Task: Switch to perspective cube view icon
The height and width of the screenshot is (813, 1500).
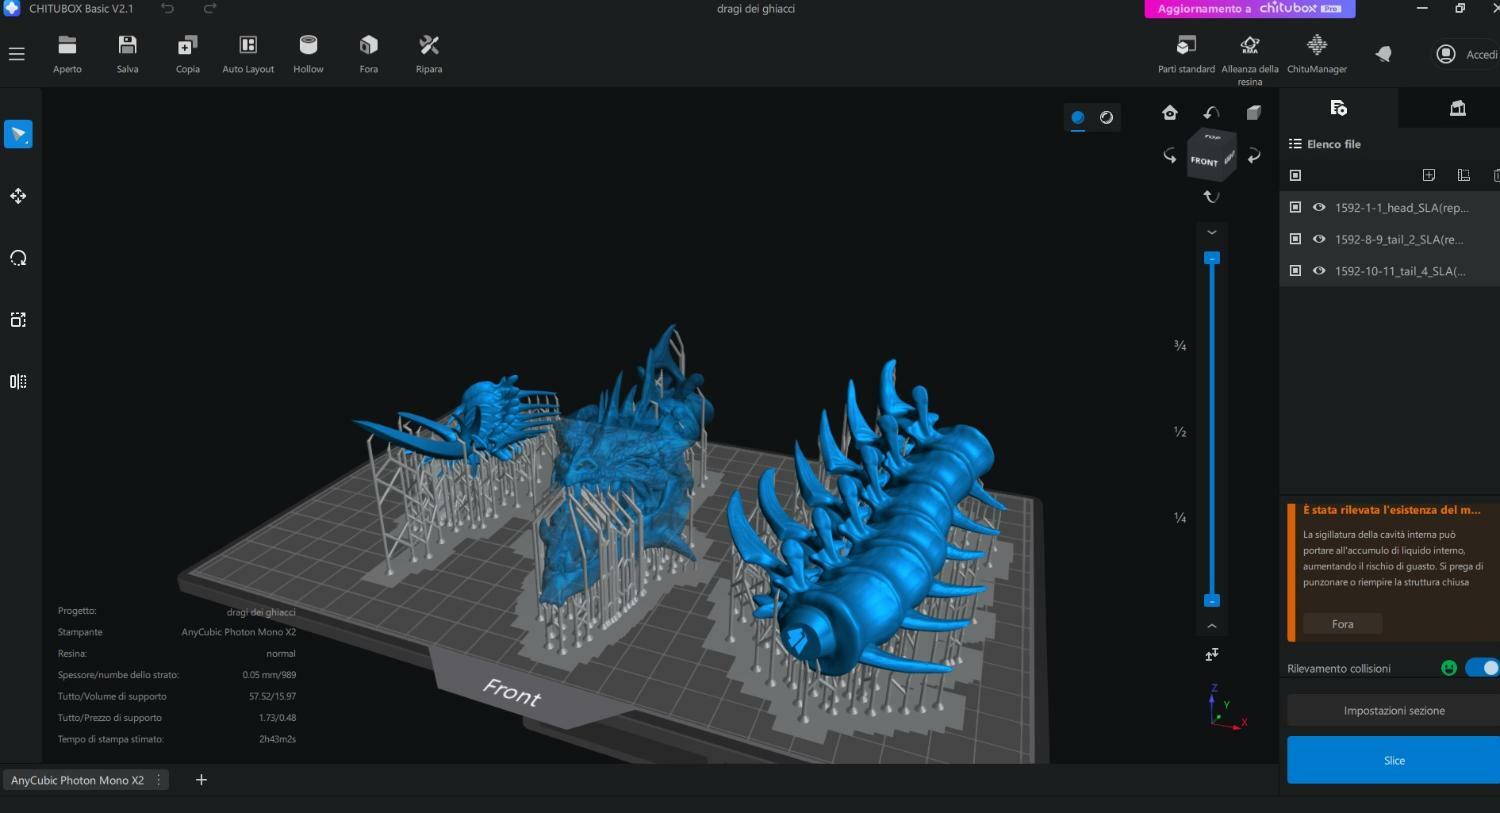Action: point(1253,113)
